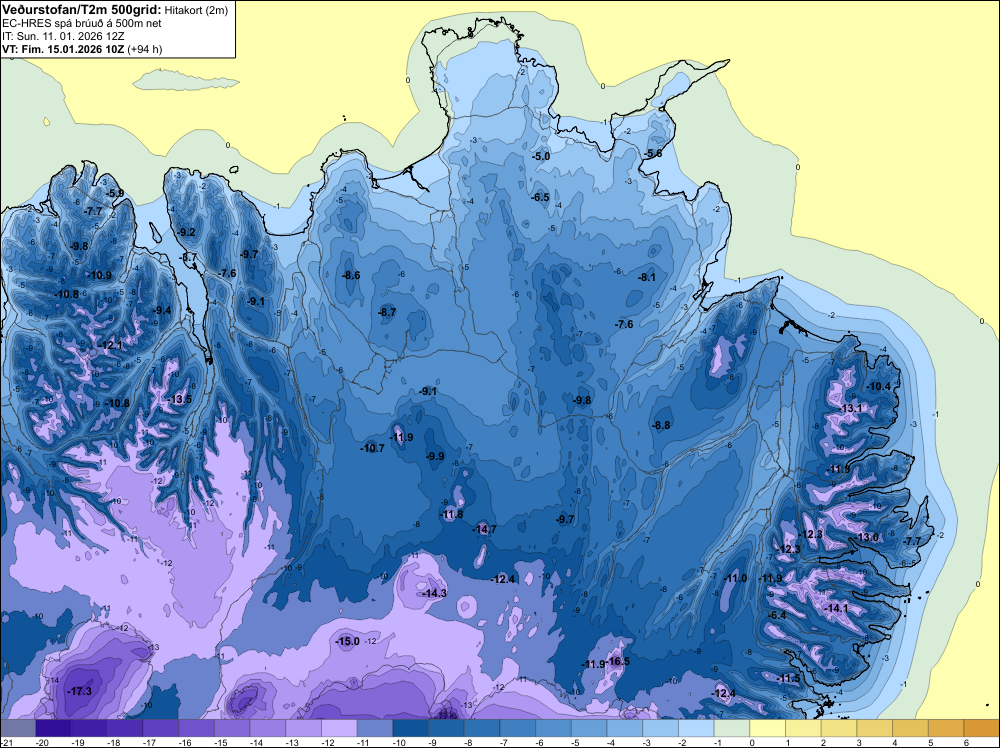Click the -6.5 temperature reading
Image resolution: width=1000 pixels, height=748 pixels.
[540, 197]
